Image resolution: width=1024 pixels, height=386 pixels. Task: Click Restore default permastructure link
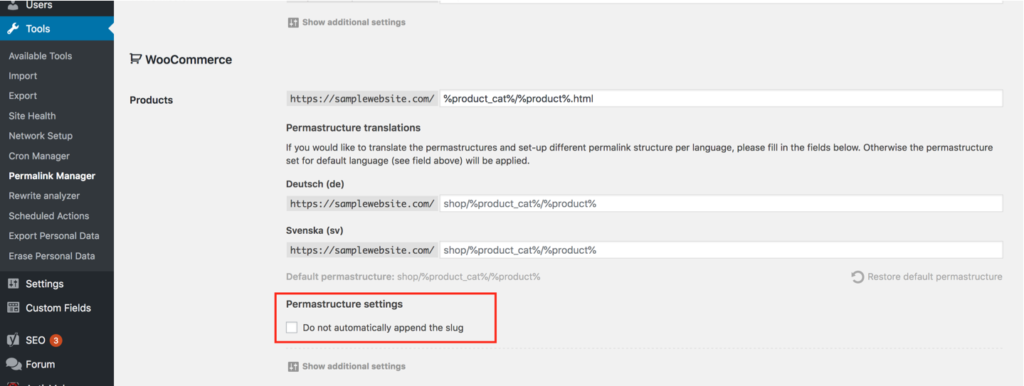coord(935,277)
